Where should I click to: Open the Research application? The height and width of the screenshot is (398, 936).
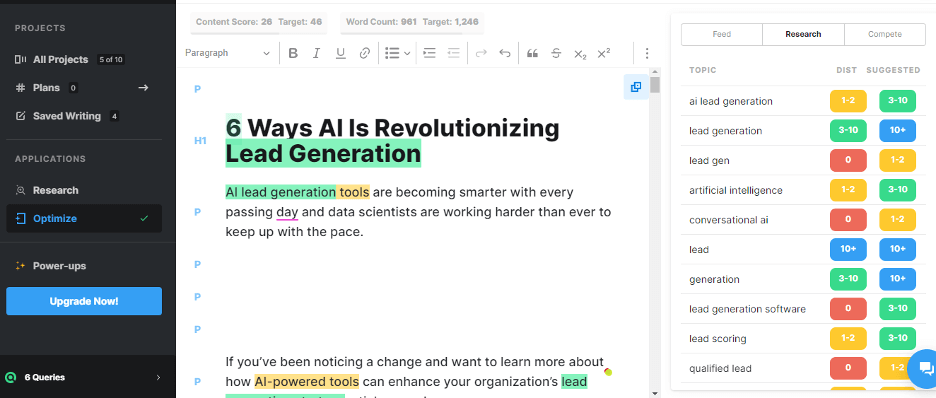56,190
